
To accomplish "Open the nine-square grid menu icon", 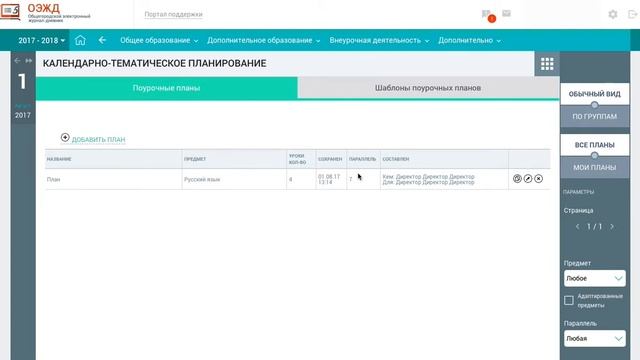I will (547, 64).
